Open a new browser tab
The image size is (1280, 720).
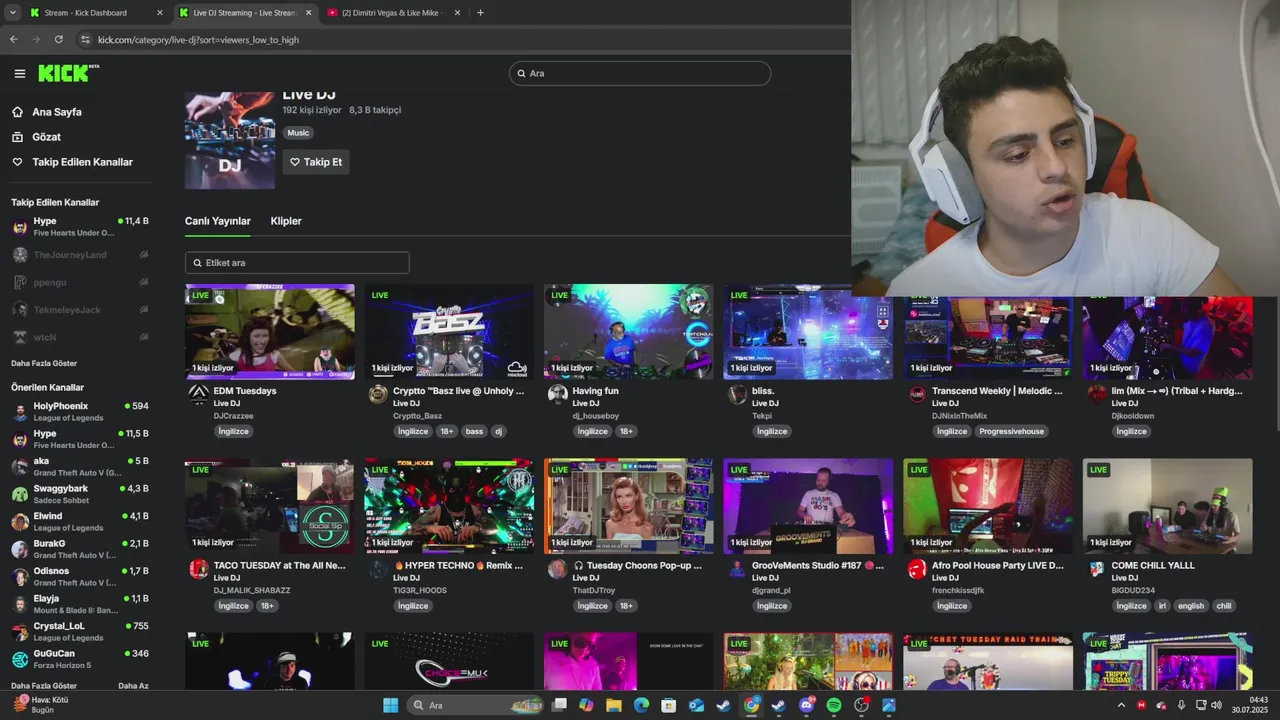480,13
